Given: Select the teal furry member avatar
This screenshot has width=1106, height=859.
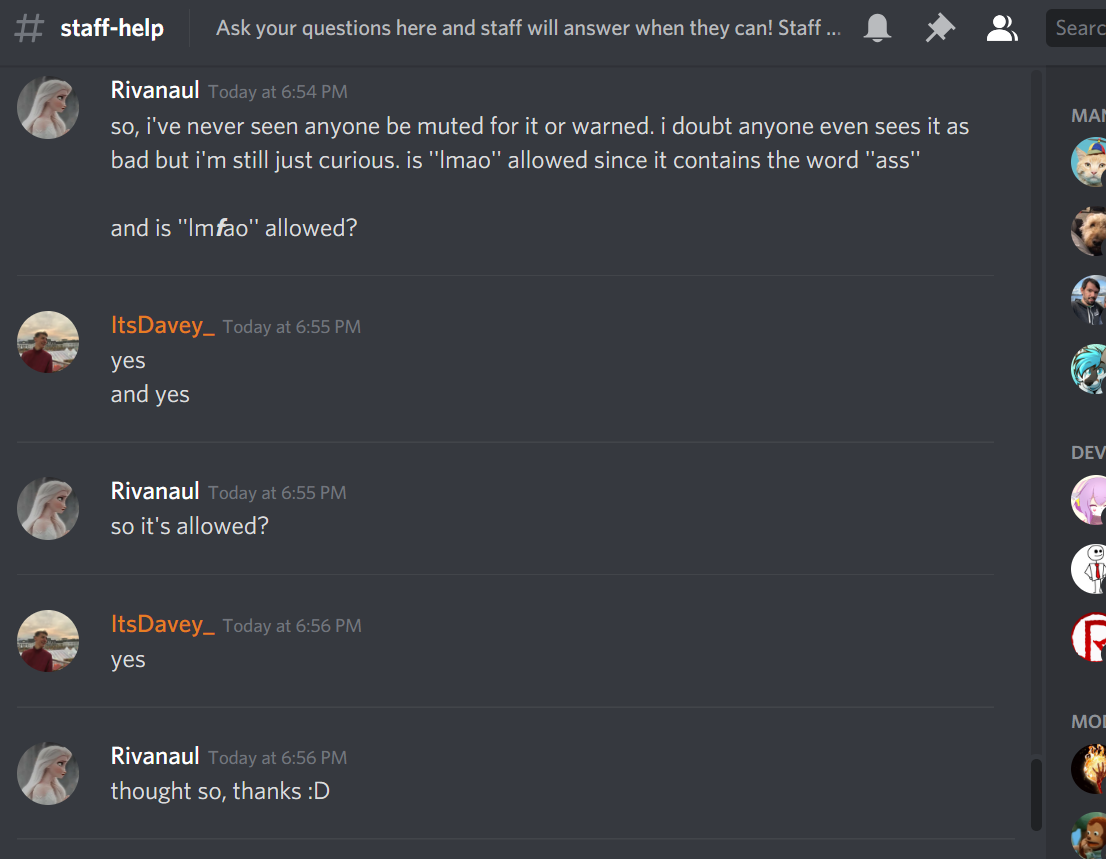Looking at the screenshot, I should 1088,369.
